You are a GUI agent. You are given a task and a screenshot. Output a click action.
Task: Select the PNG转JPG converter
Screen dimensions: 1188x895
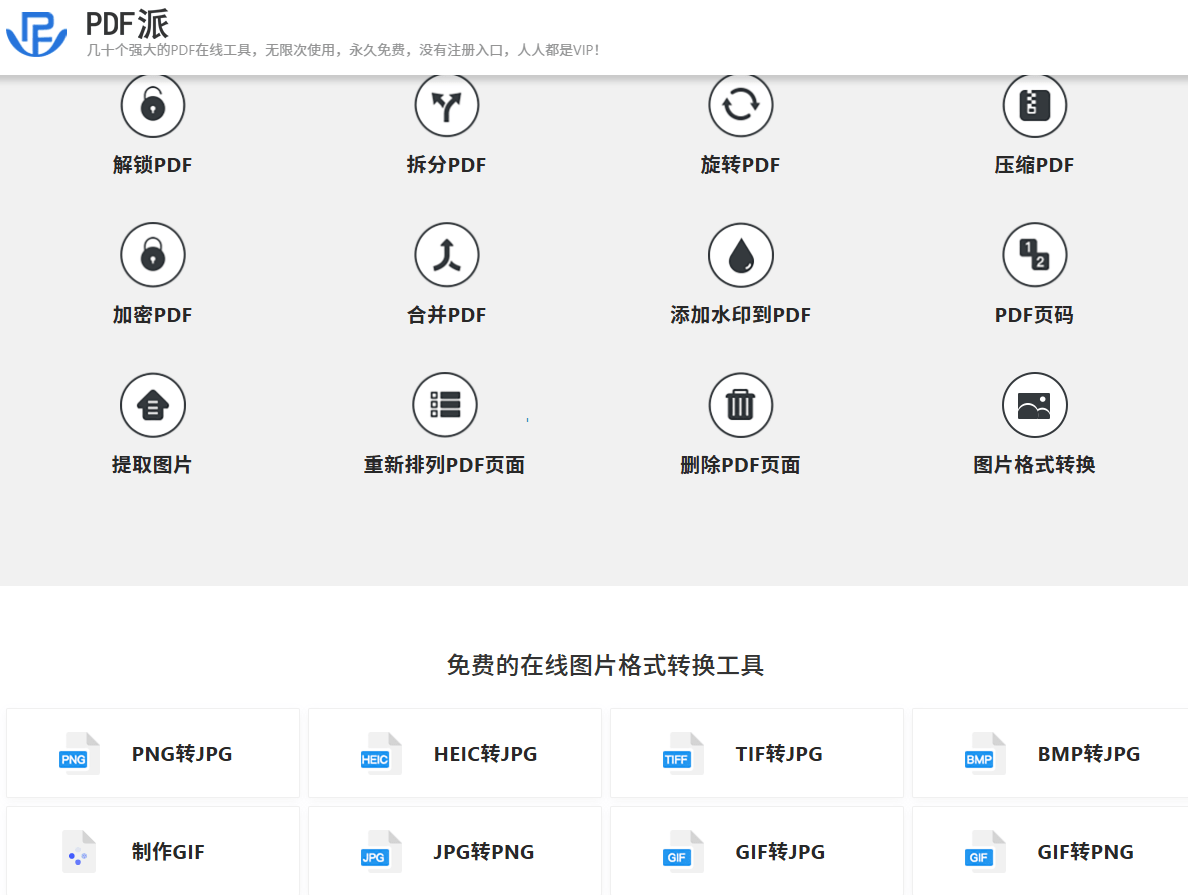pyautogui.click(x=152, y=753)
